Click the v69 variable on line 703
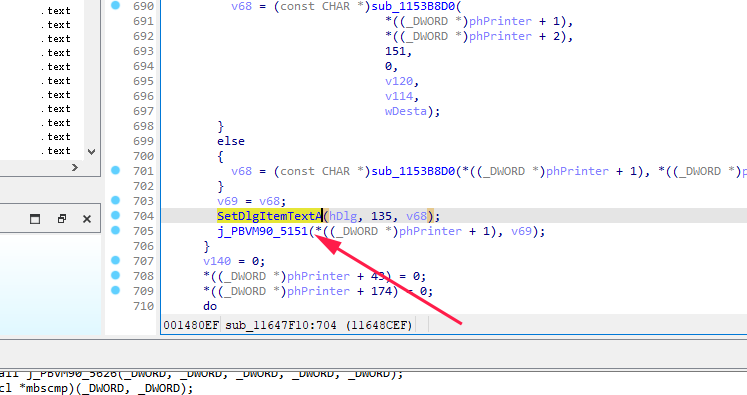 (x=227, y=201)
